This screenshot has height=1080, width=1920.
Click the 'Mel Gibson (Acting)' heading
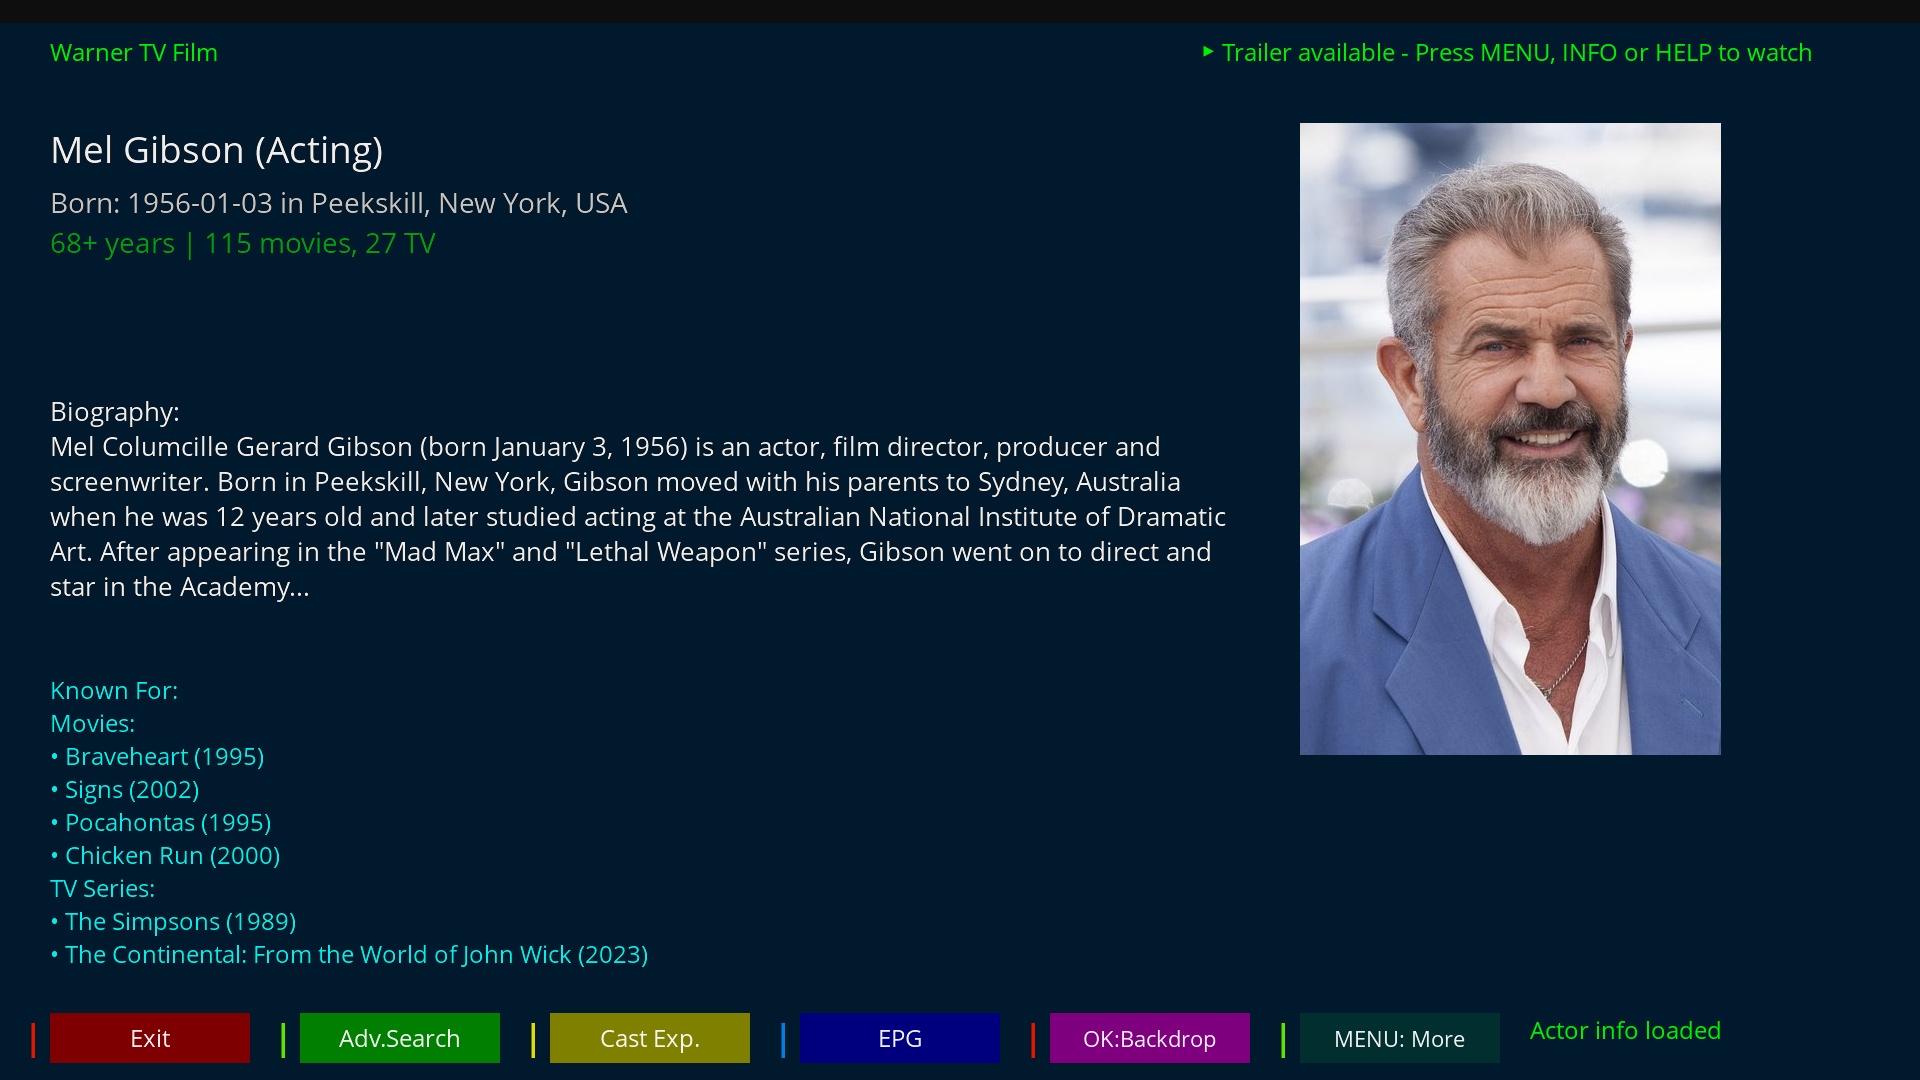(x=217, y=150)
